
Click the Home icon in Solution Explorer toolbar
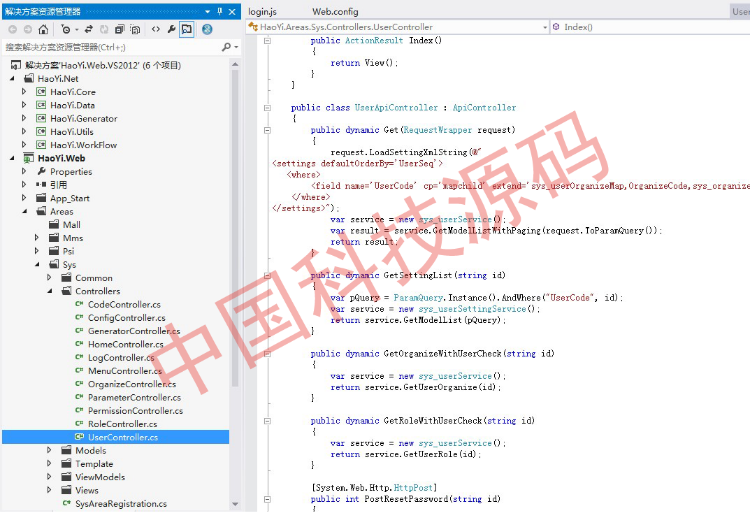(x=43, y=30)
